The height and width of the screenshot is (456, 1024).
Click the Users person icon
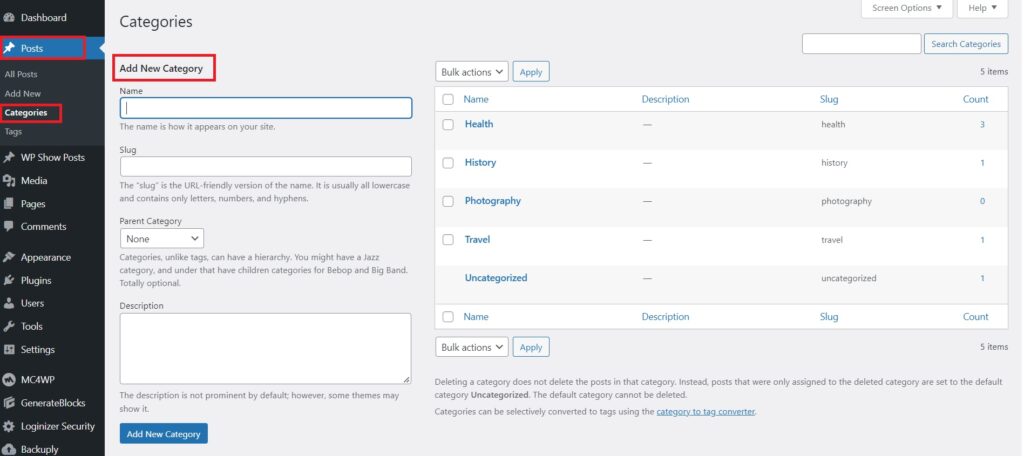coord(9,303)
